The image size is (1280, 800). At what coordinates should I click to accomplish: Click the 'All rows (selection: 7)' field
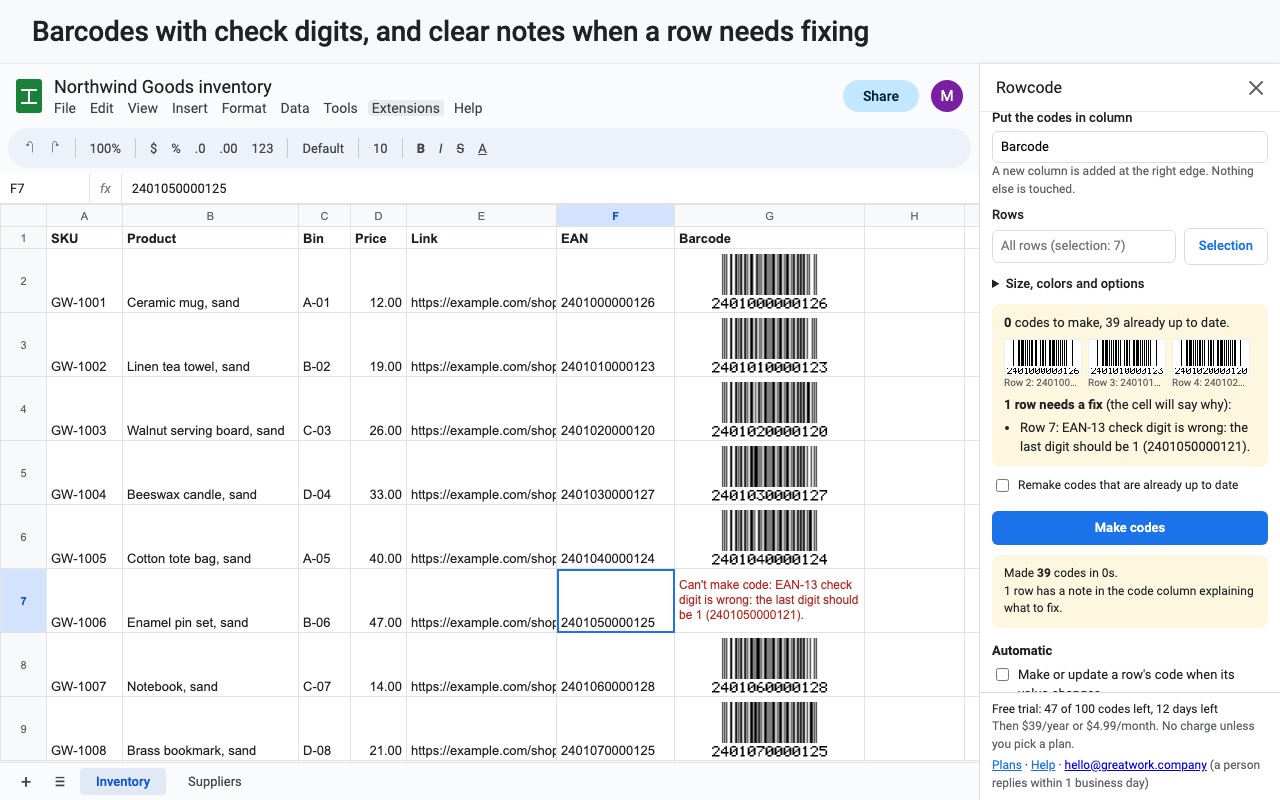pyautogui.click(x=1084, y=246)
